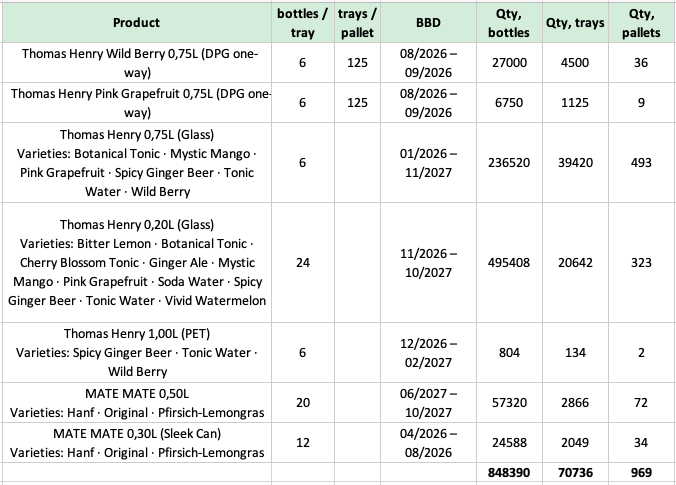Click the MATE MATE 0,30L (Sleek Can) cell

pyautogui.click(x=137, y=443)
